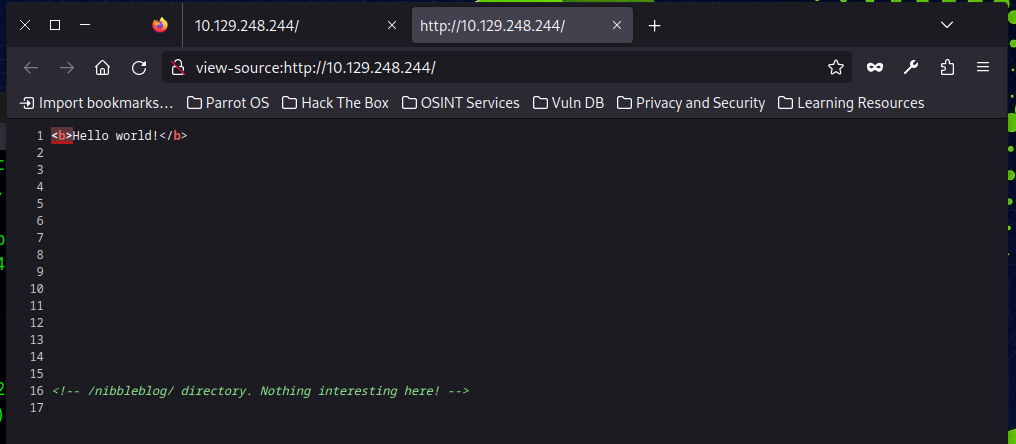
Task: Open the Firefox hamburger menu
Action: coord(983,67)
